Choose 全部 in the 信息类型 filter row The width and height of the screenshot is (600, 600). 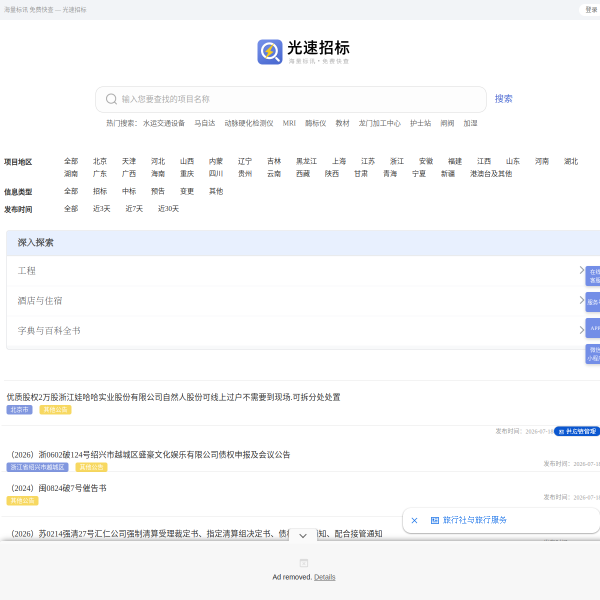[x=71, y=191]
